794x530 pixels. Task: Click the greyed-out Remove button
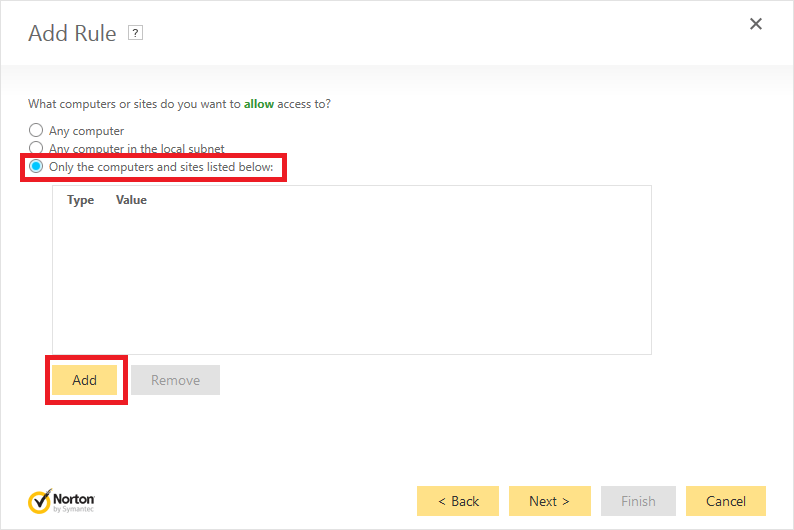[x=175, y=380]
